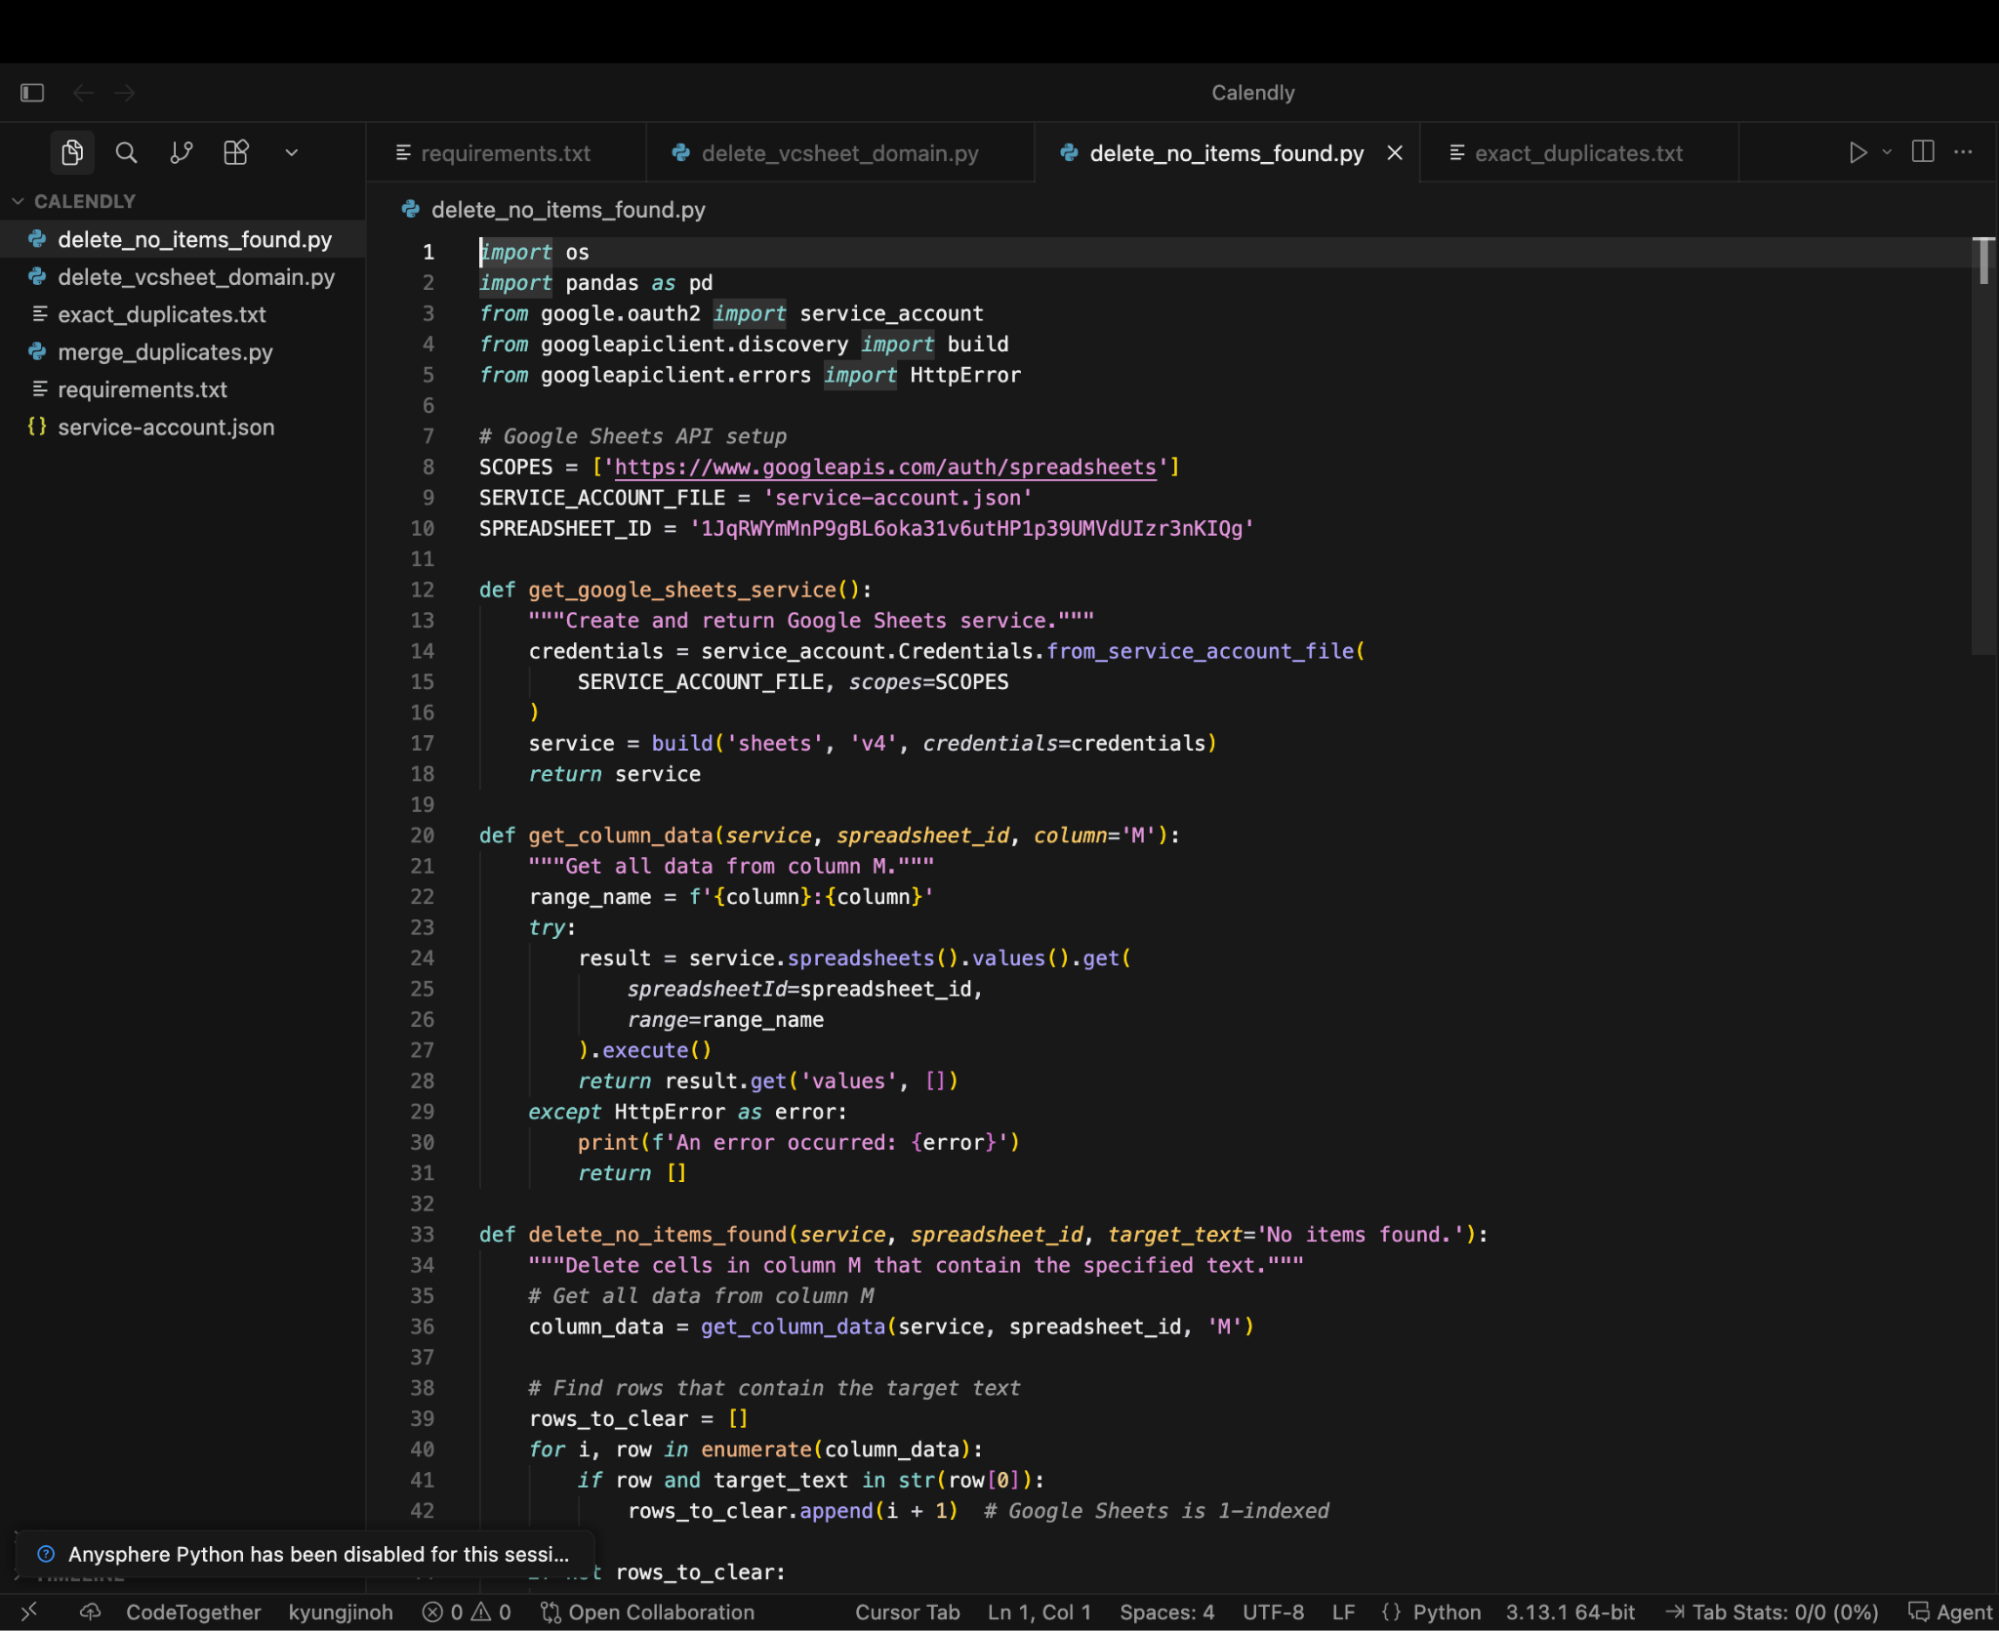Open the Agent panel from status bar
The width and height of the screenshot is (1999, 1632).
1951,1612
